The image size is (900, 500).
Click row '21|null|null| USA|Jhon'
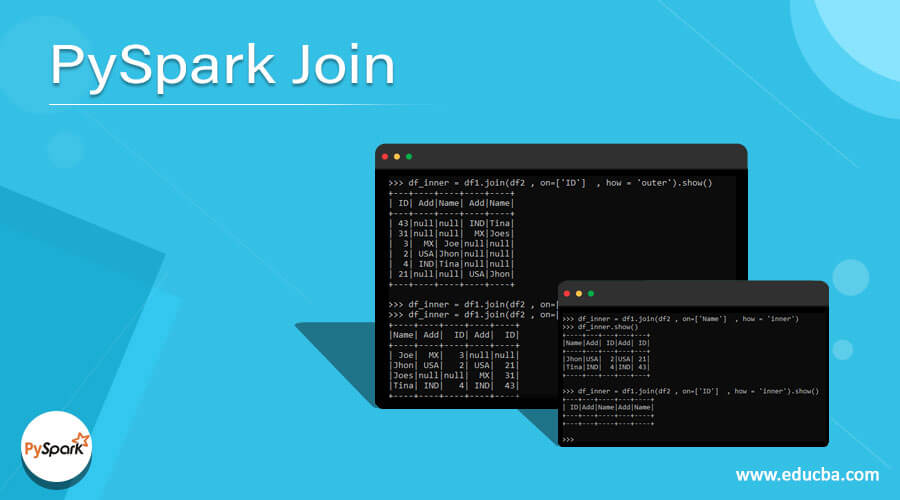pos(451,274)
